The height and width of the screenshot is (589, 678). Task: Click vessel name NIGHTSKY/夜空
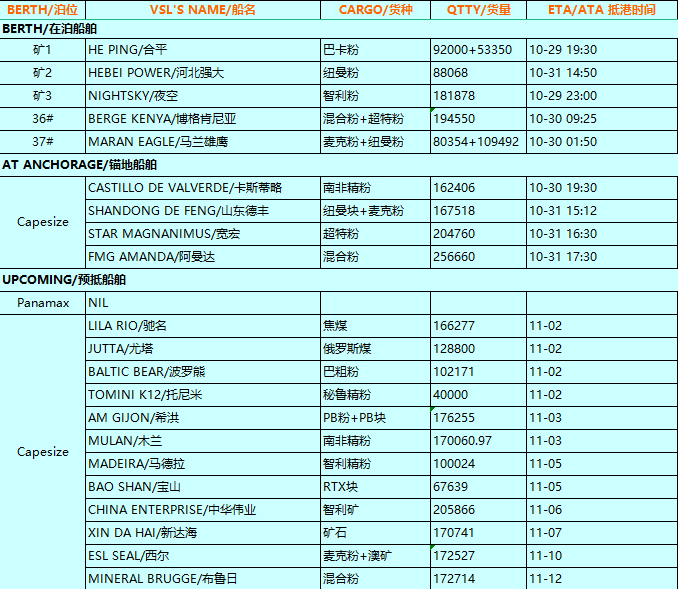pos(133,96)
